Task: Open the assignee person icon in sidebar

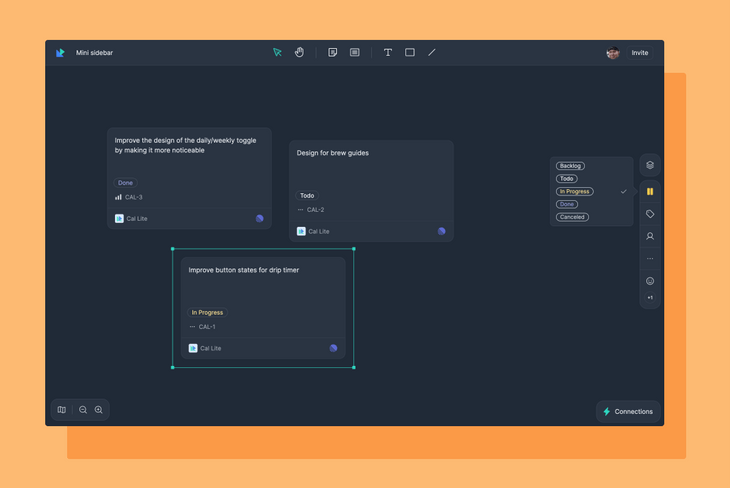Action: click(x=650, y=236)
